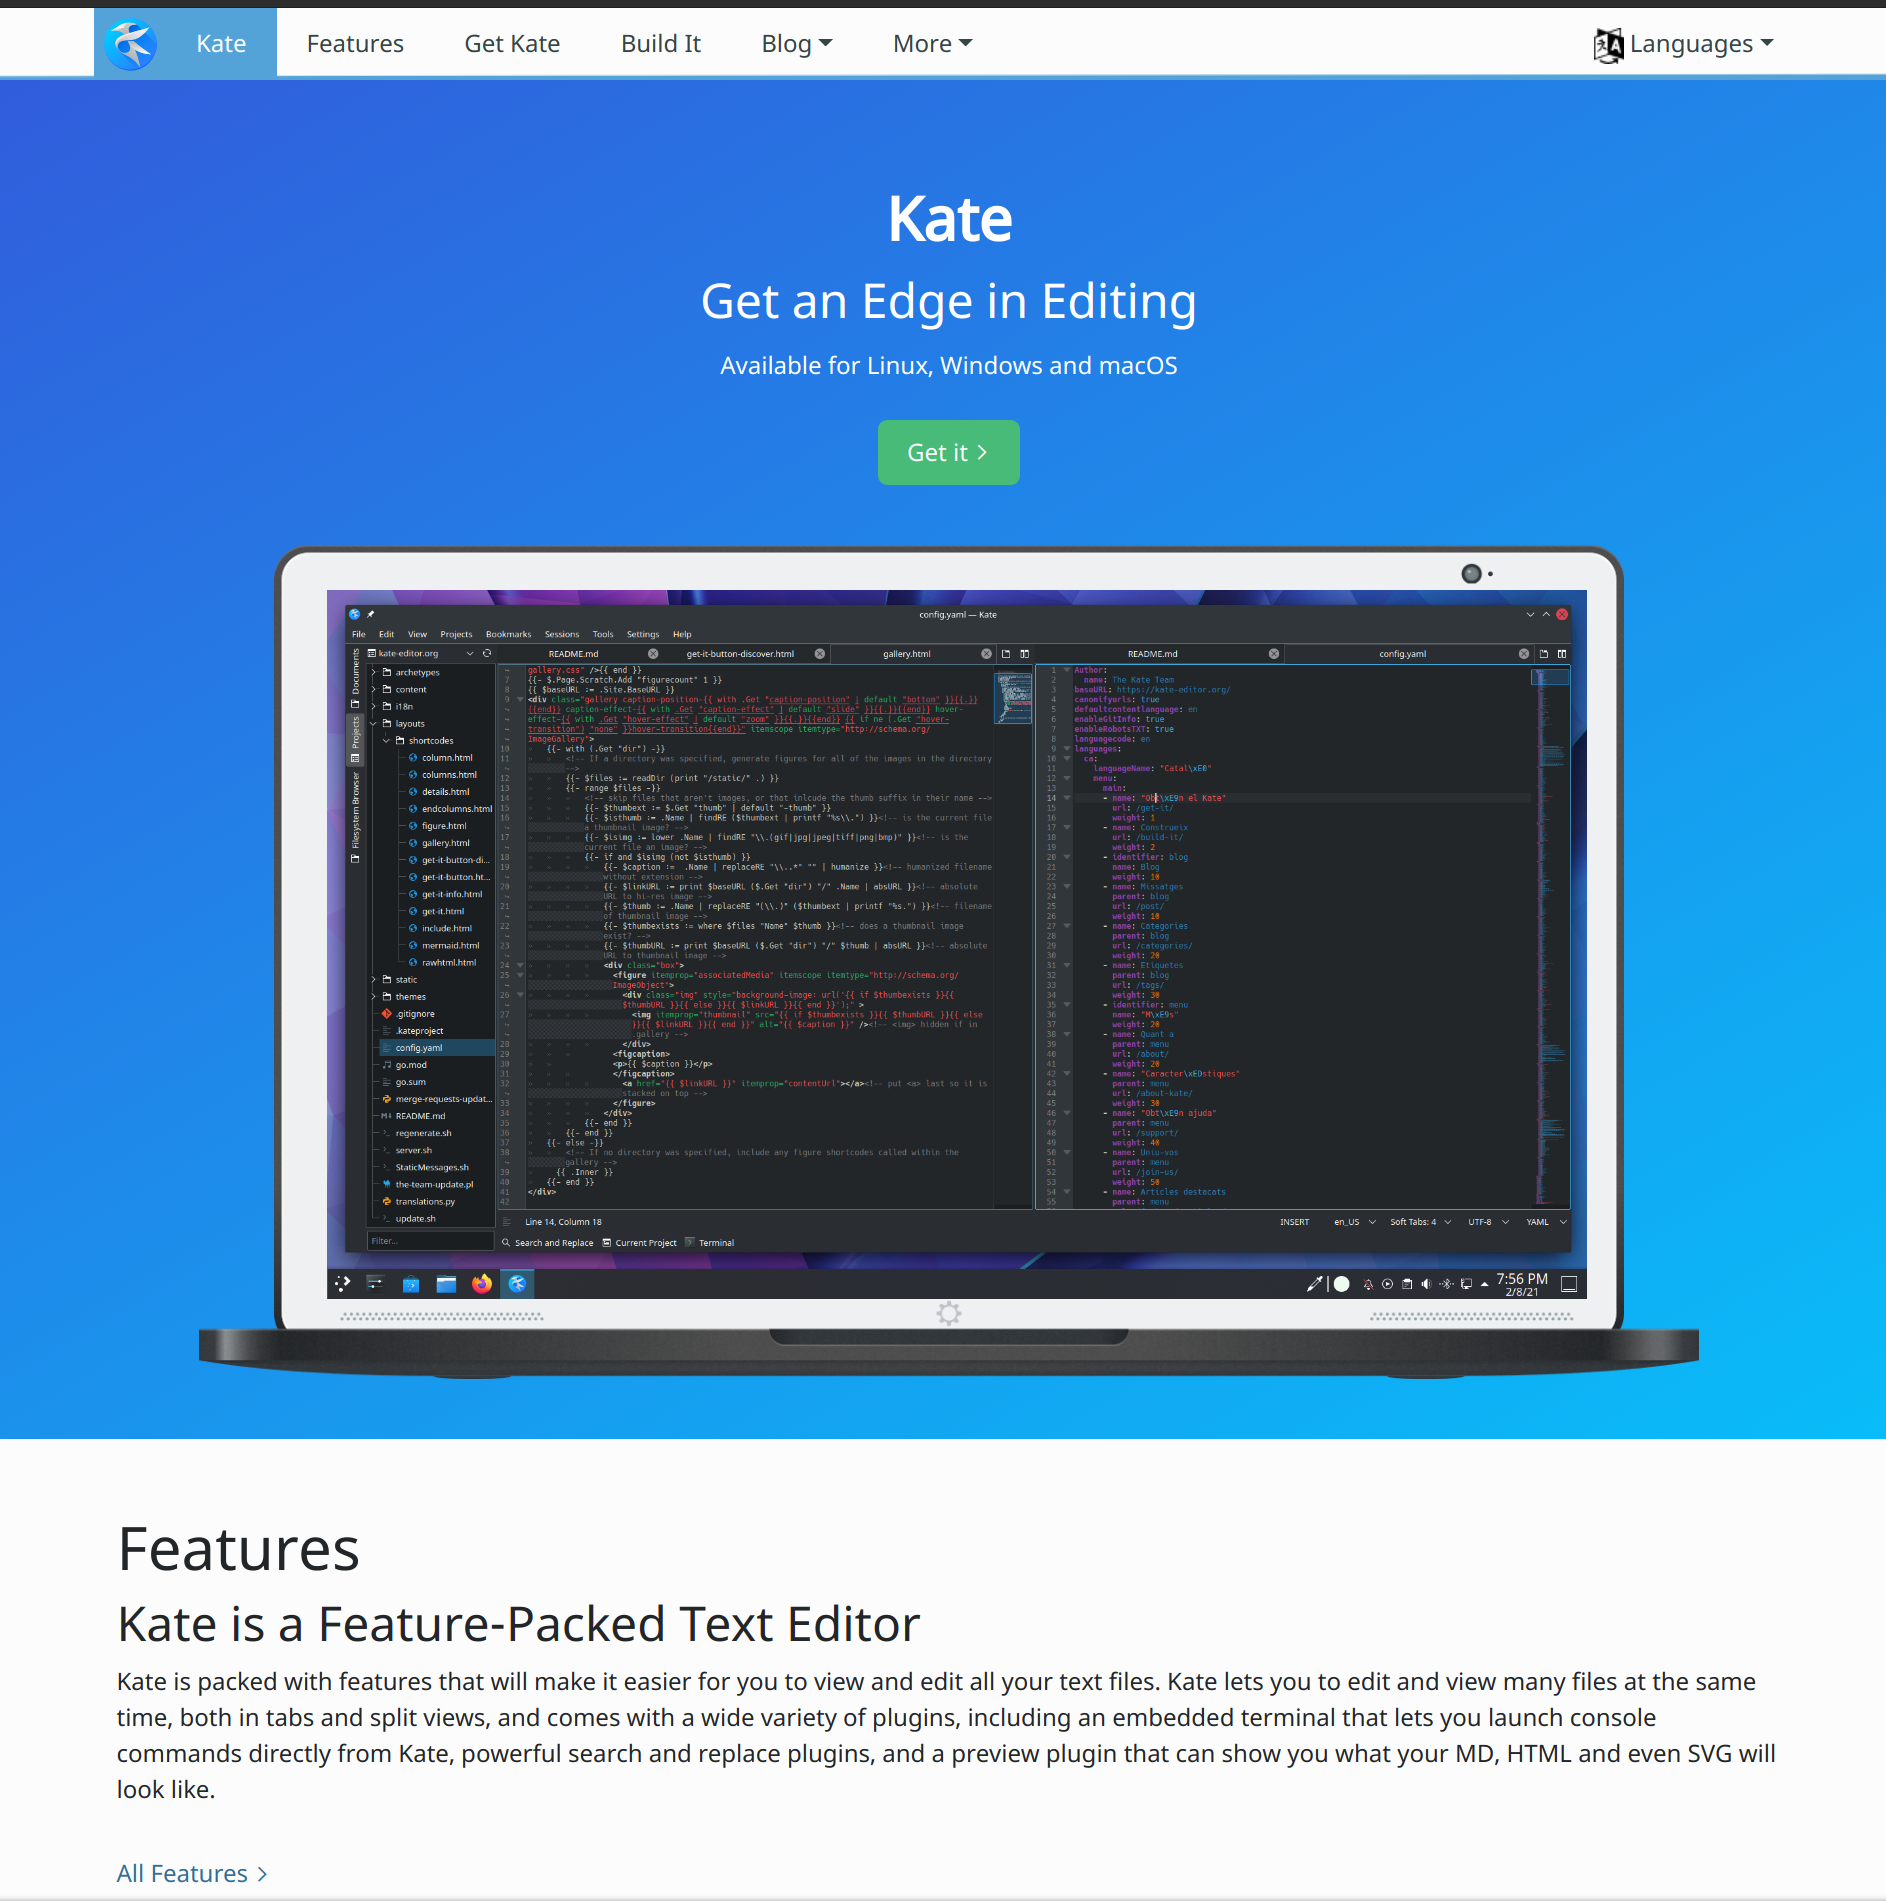Follow the All Features link
The height and width of the screenshot is (1901, 1886).
click(x=192, y=1873)
